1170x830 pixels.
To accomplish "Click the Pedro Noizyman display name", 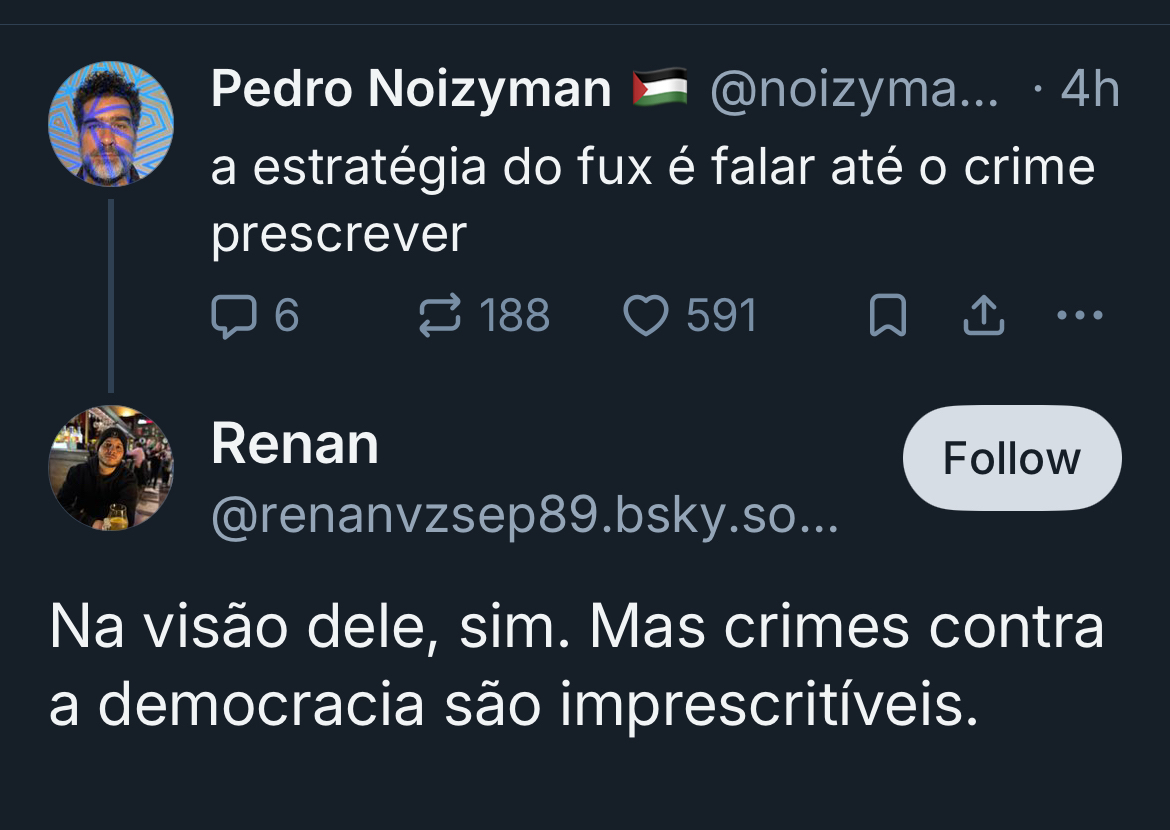I will click(x=411, y=90).
